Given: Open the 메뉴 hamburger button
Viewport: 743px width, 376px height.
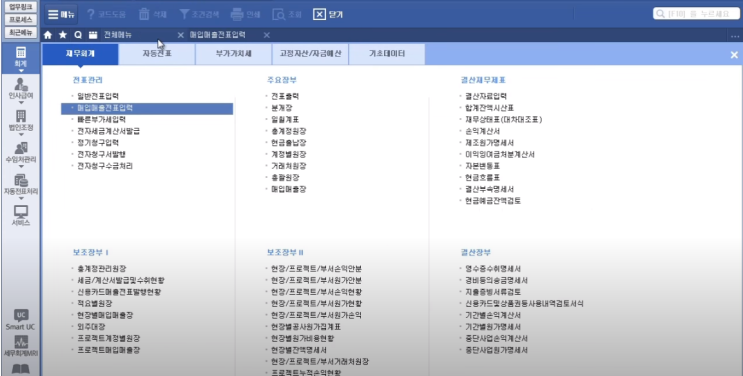Looking at the screenshot, I should click(61, 14).
